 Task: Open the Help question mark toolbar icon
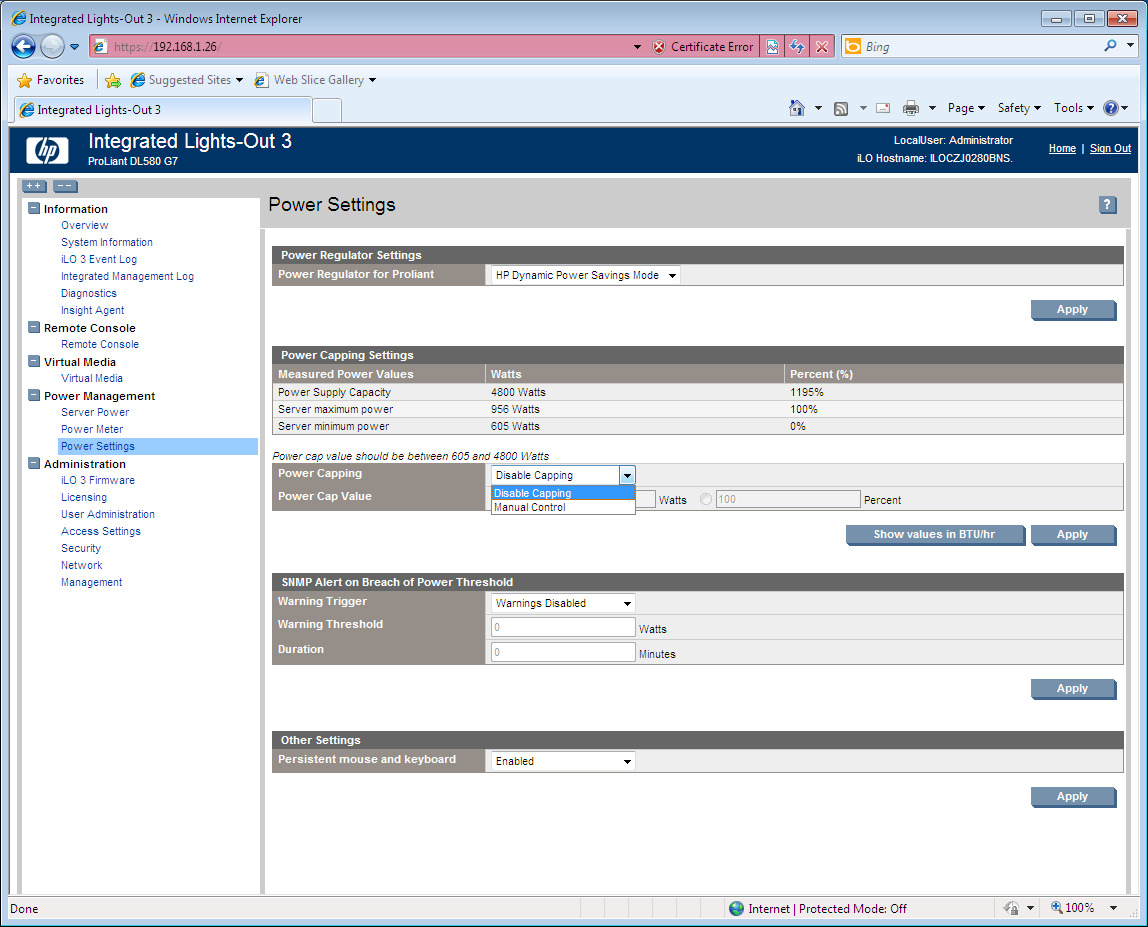pos(1111,108)
